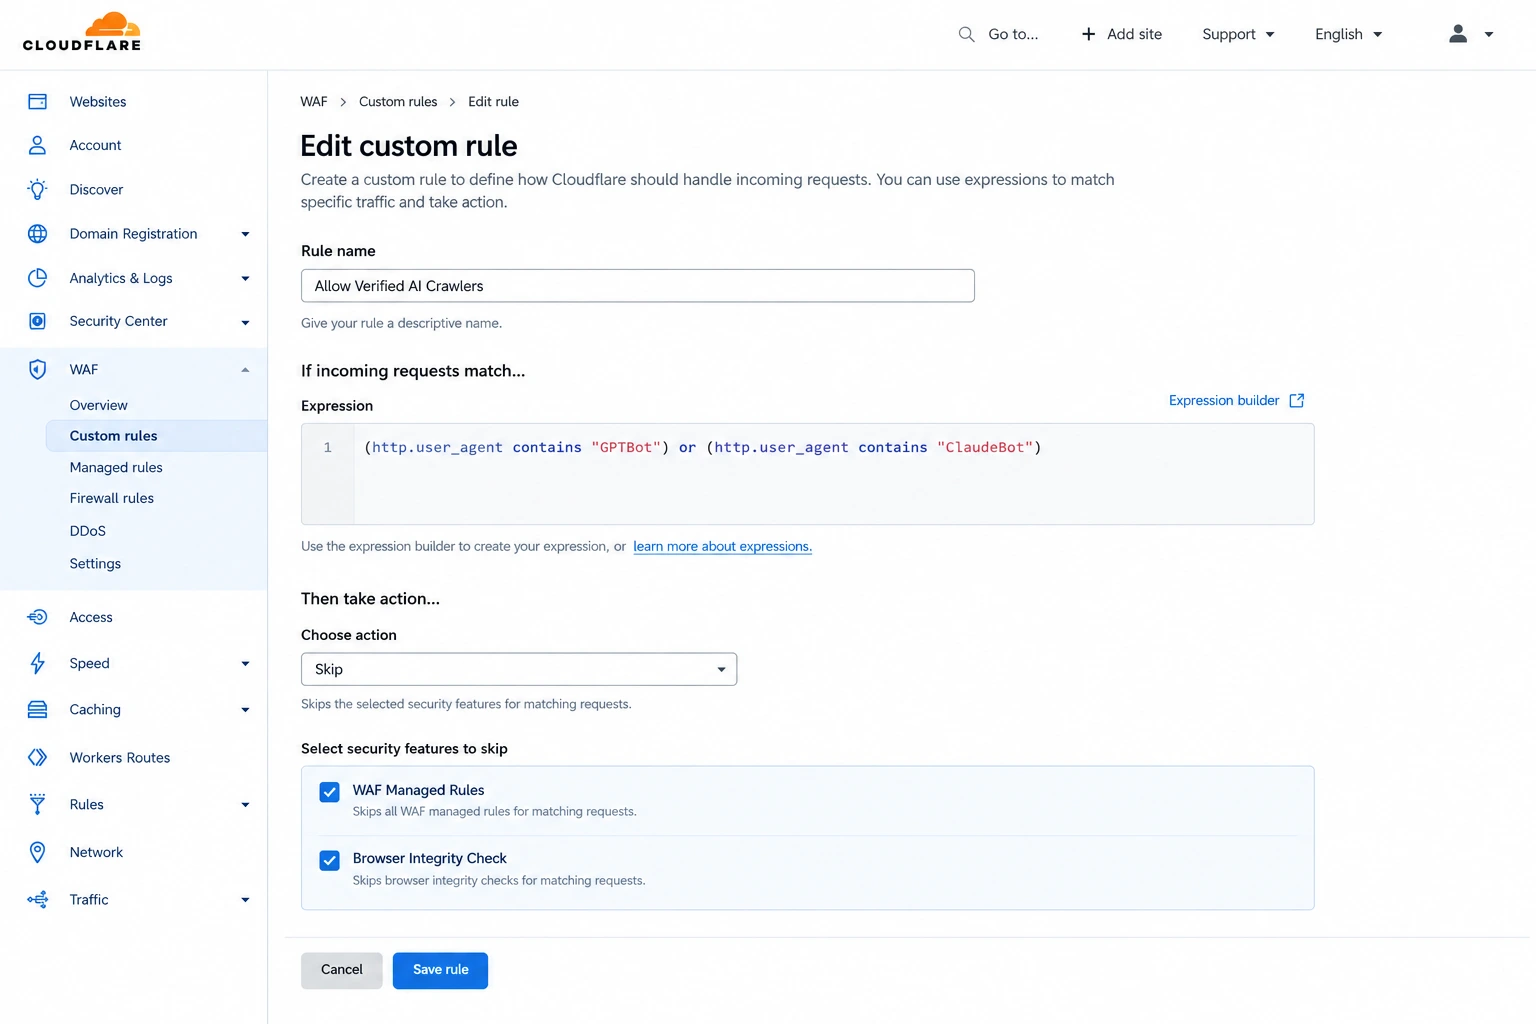
Task: Expand the Security Center arrow
Action: tap(245, 322)
